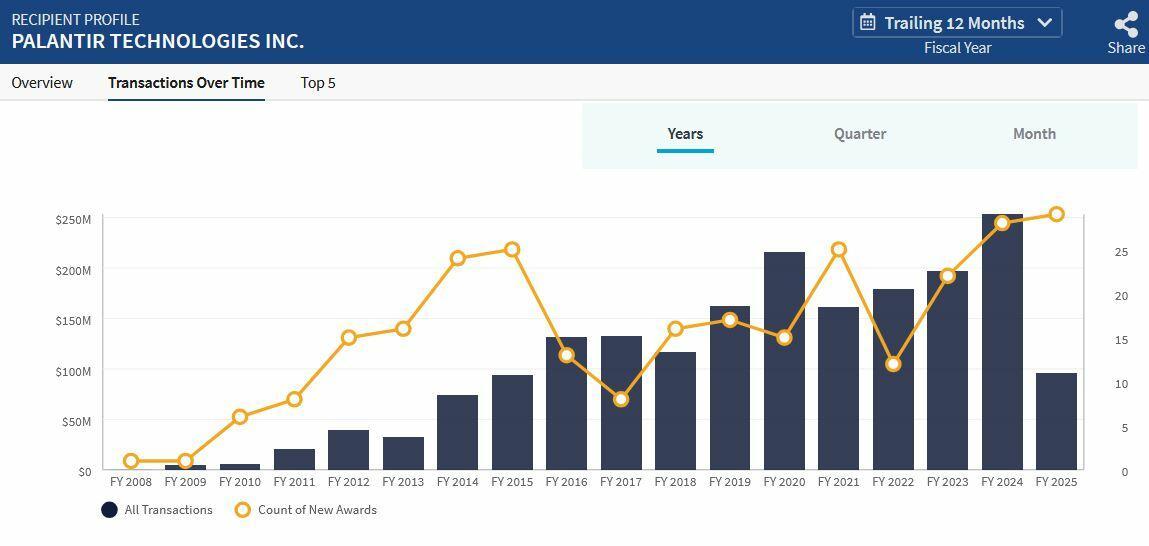Click the Palantir Technologies Inc. title
1149x546 pixels.
pyautogui.click(x=158, y=41)
